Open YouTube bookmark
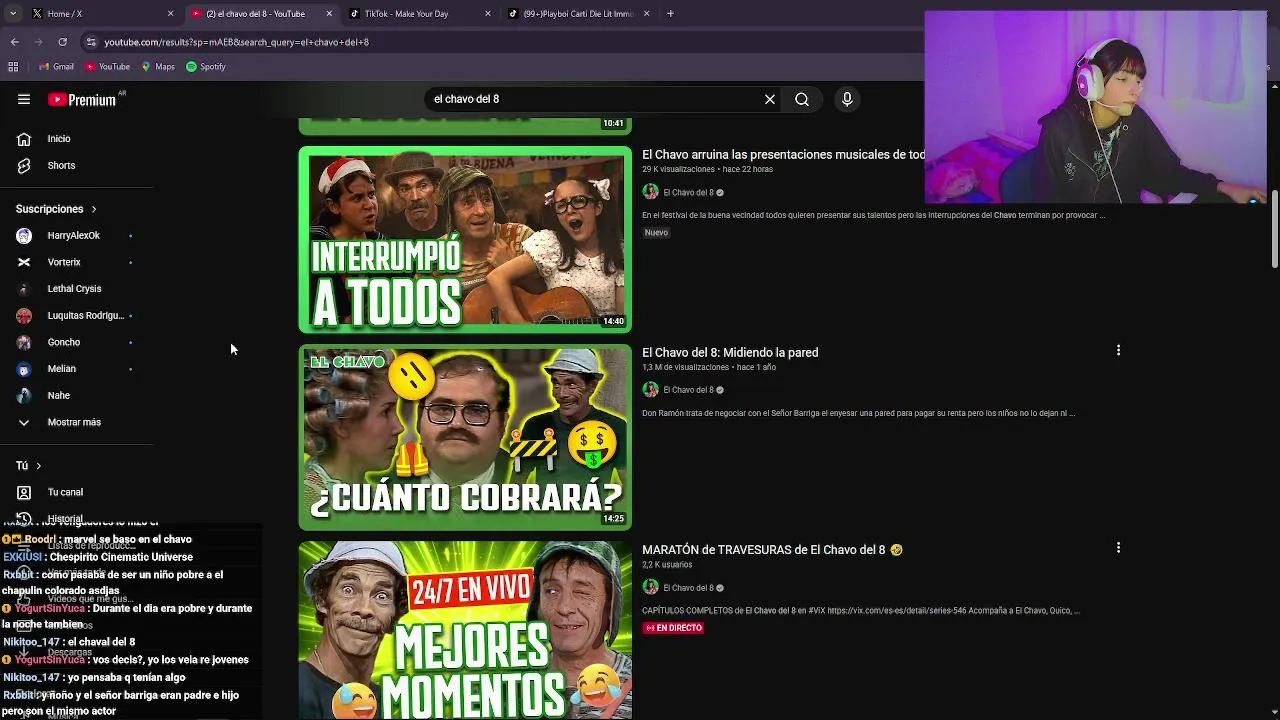This screenshot has height=720, width=1280. (x=107, y=67)
